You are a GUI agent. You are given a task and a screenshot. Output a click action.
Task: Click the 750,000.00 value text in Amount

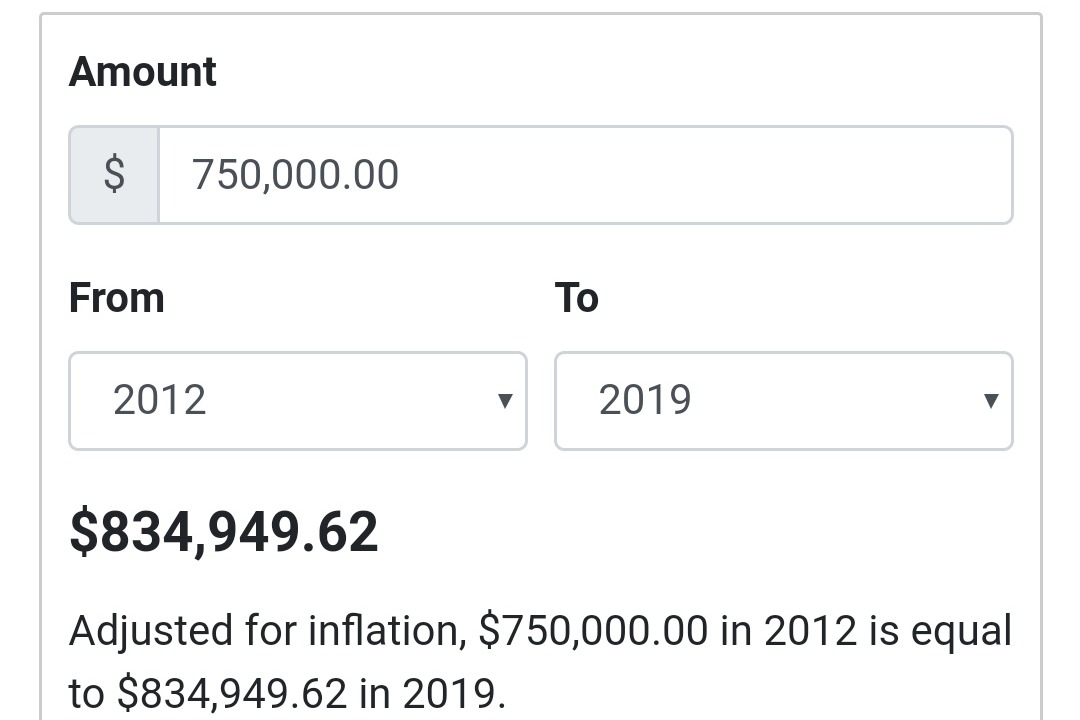(295, 175)
